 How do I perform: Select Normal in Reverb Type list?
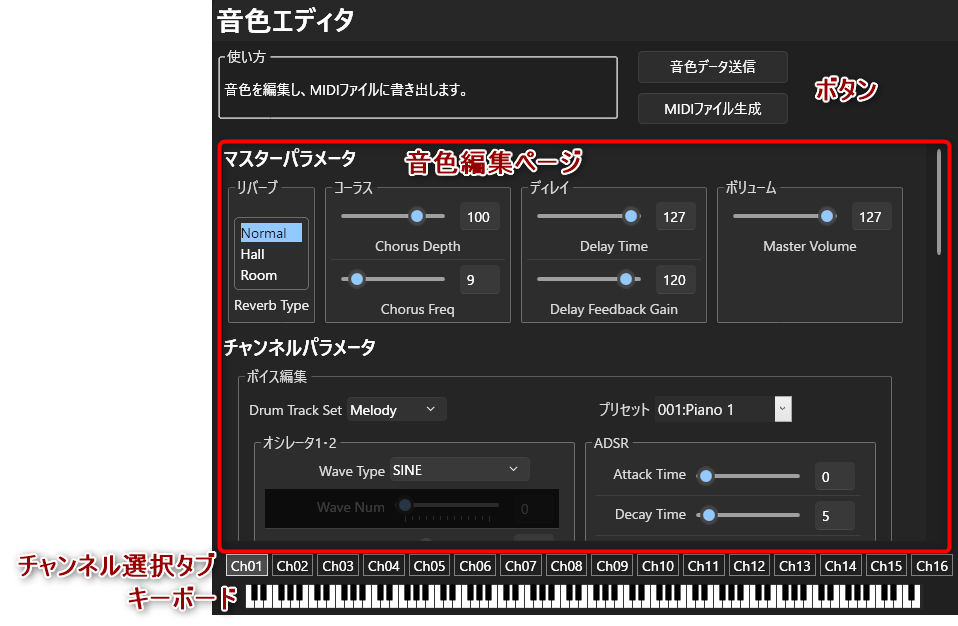pyautogui.click(x=271, y=233)
